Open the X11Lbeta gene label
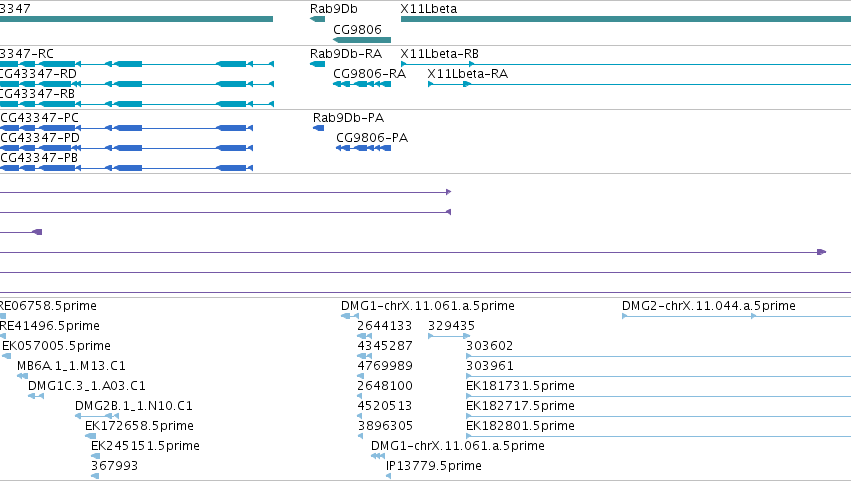The image size is (851, 481). coord(428,9)
